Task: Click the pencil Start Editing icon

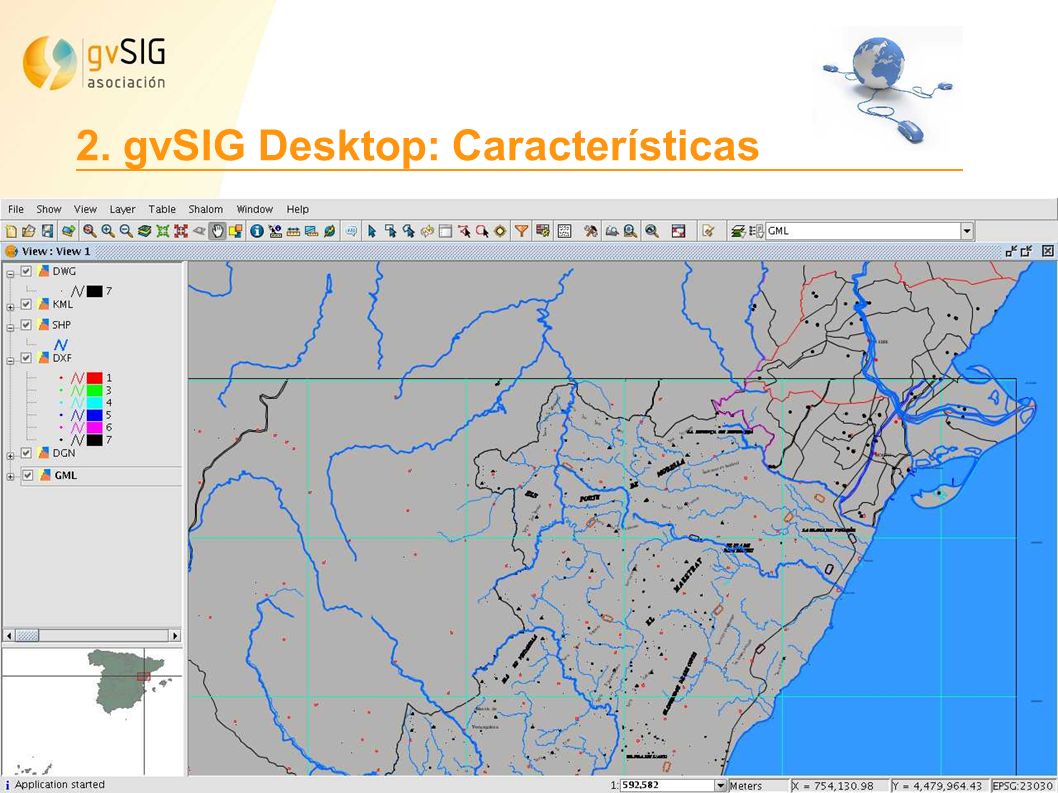Action: pos(708,231)
